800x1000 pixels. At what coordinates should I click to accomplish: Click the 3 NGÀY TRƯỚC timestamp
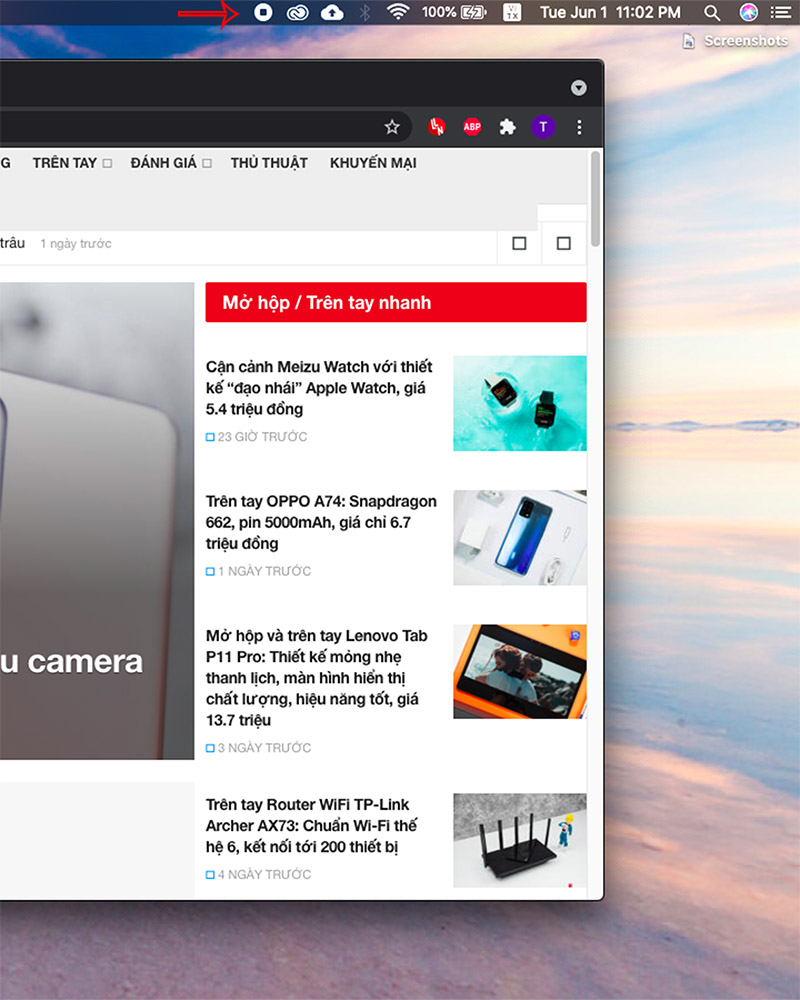point(264,747)
